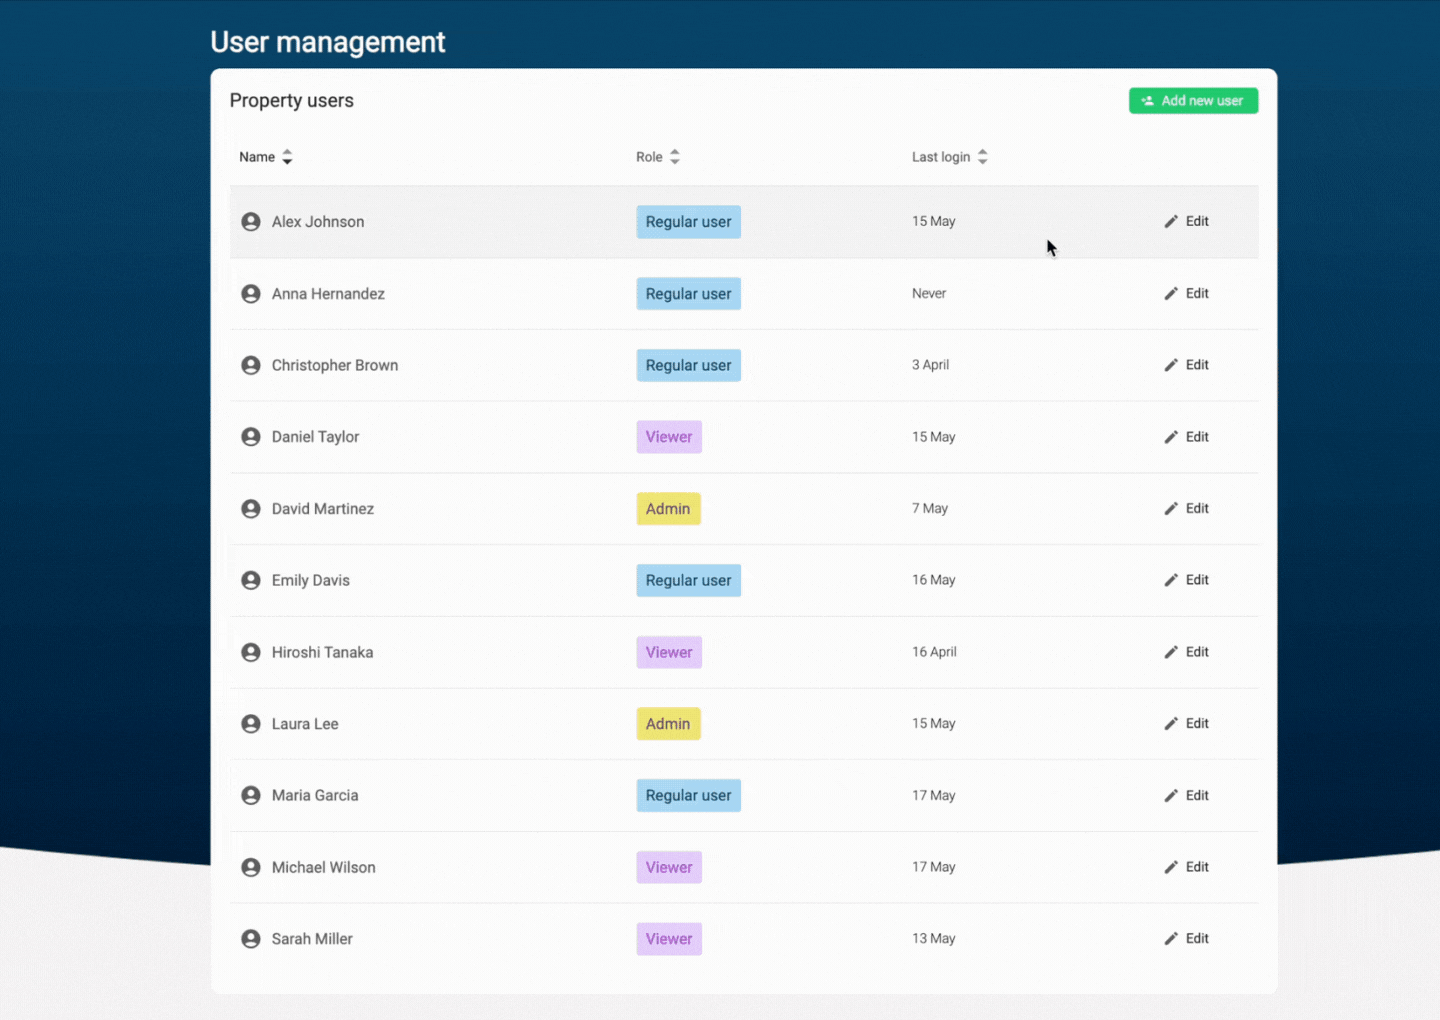Click Sarah Miller's Viewer role badge
The height and width of the screenshot is (1020, 1440).
pyautogui.click(x=669, y=939)
